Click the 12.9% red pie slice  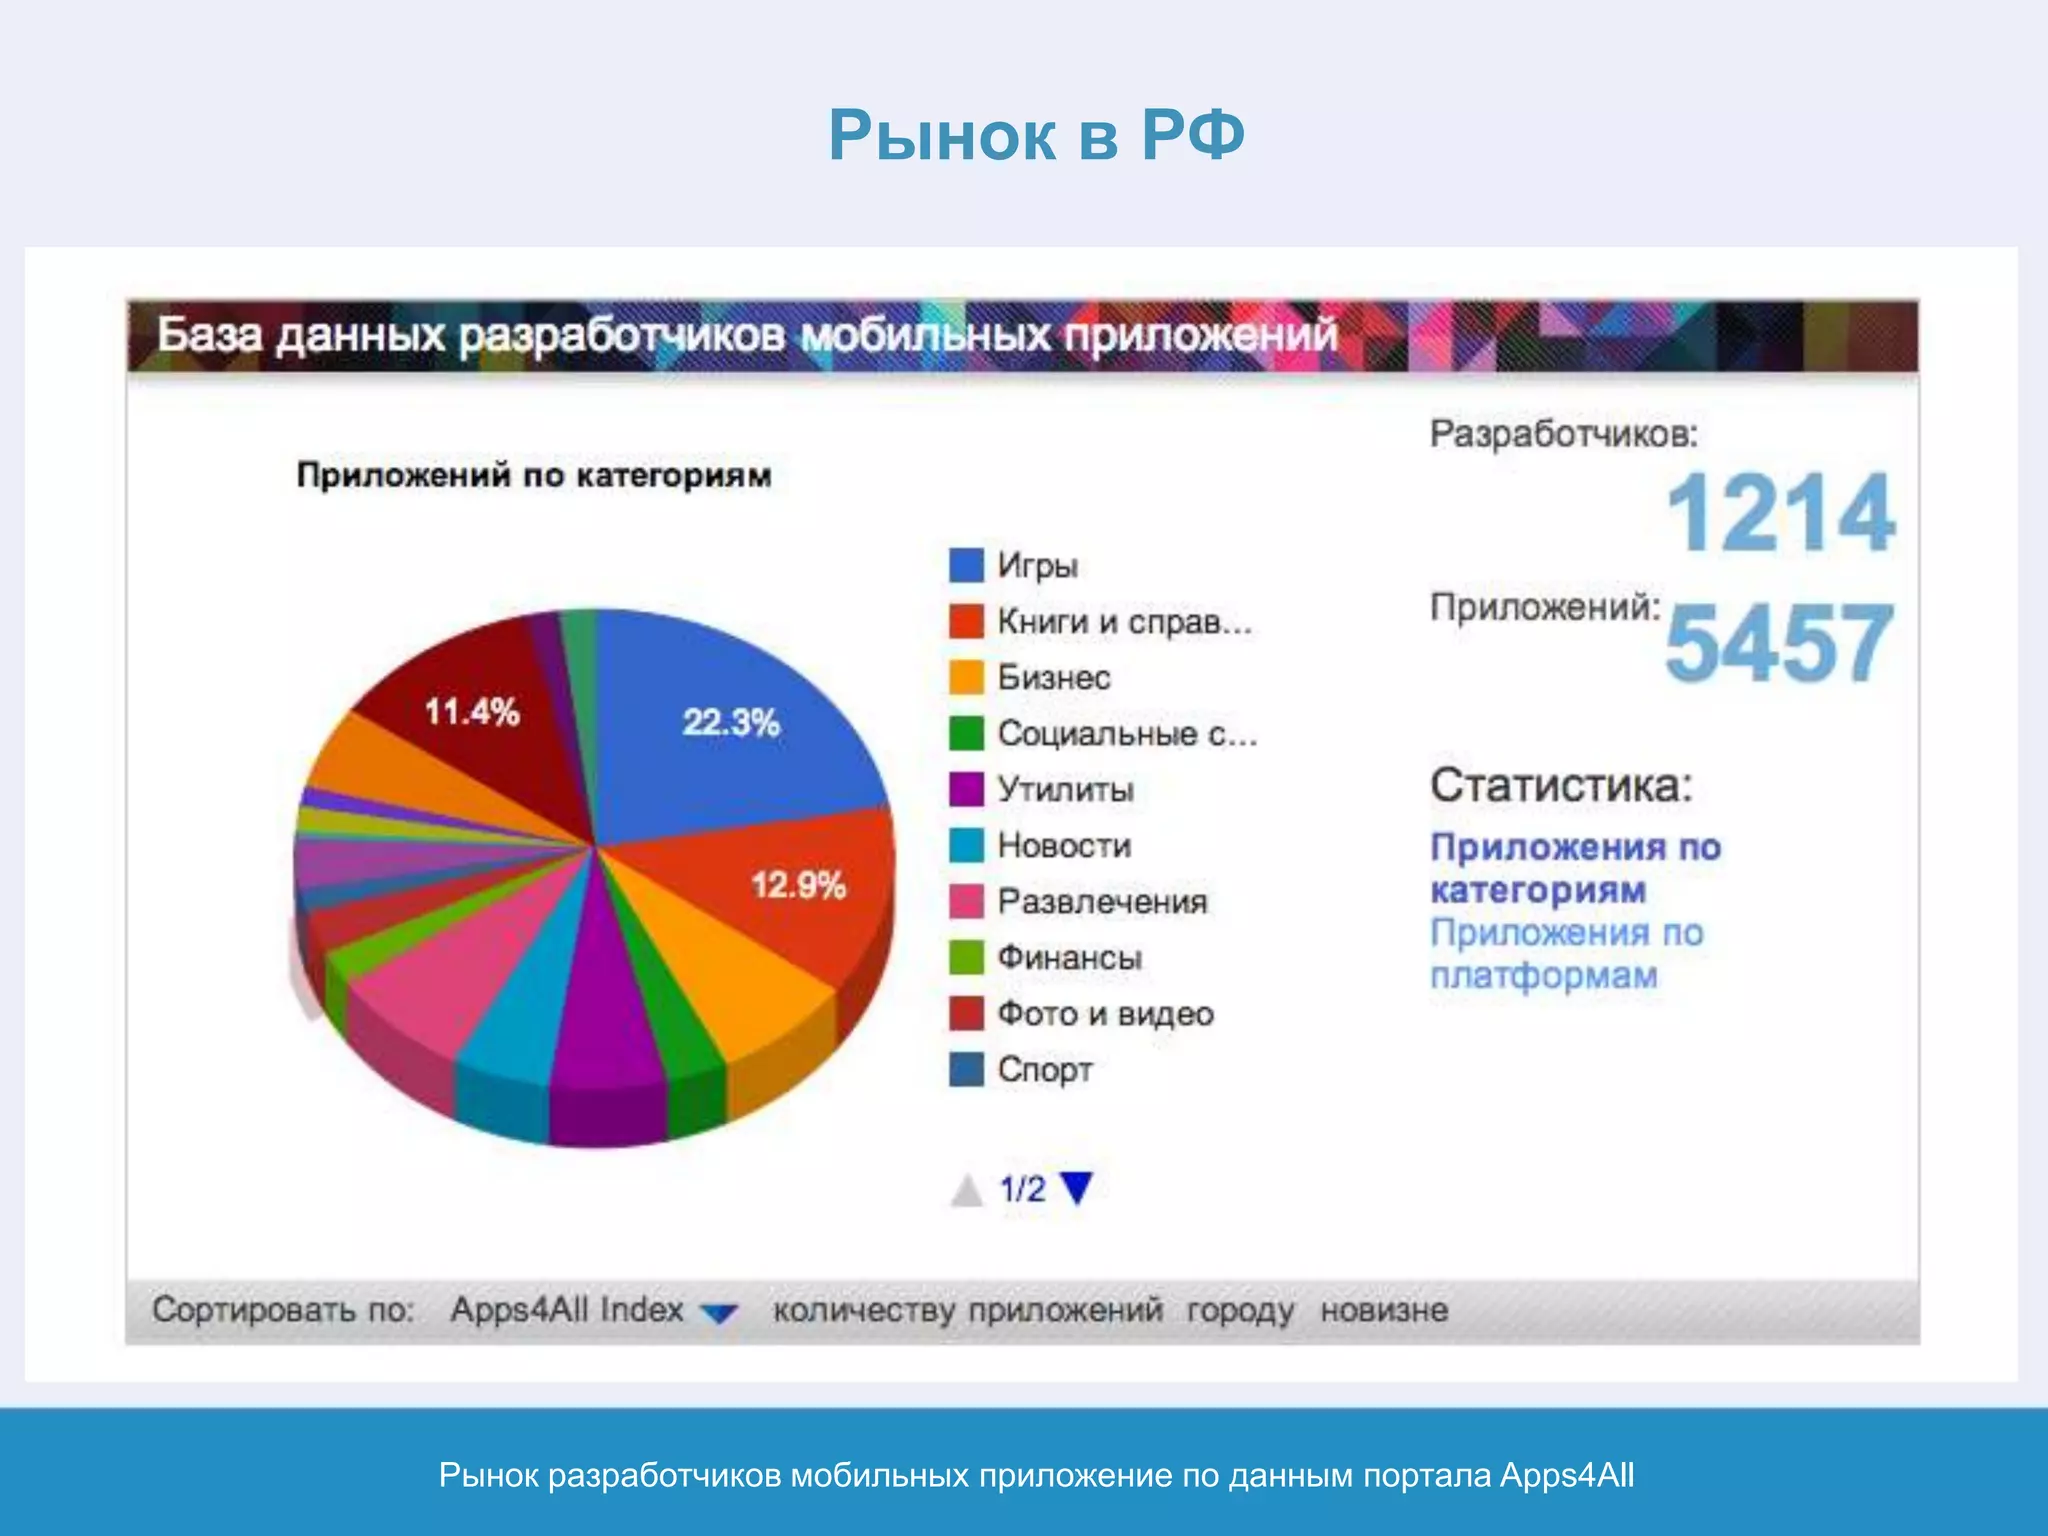coord(798,885)
